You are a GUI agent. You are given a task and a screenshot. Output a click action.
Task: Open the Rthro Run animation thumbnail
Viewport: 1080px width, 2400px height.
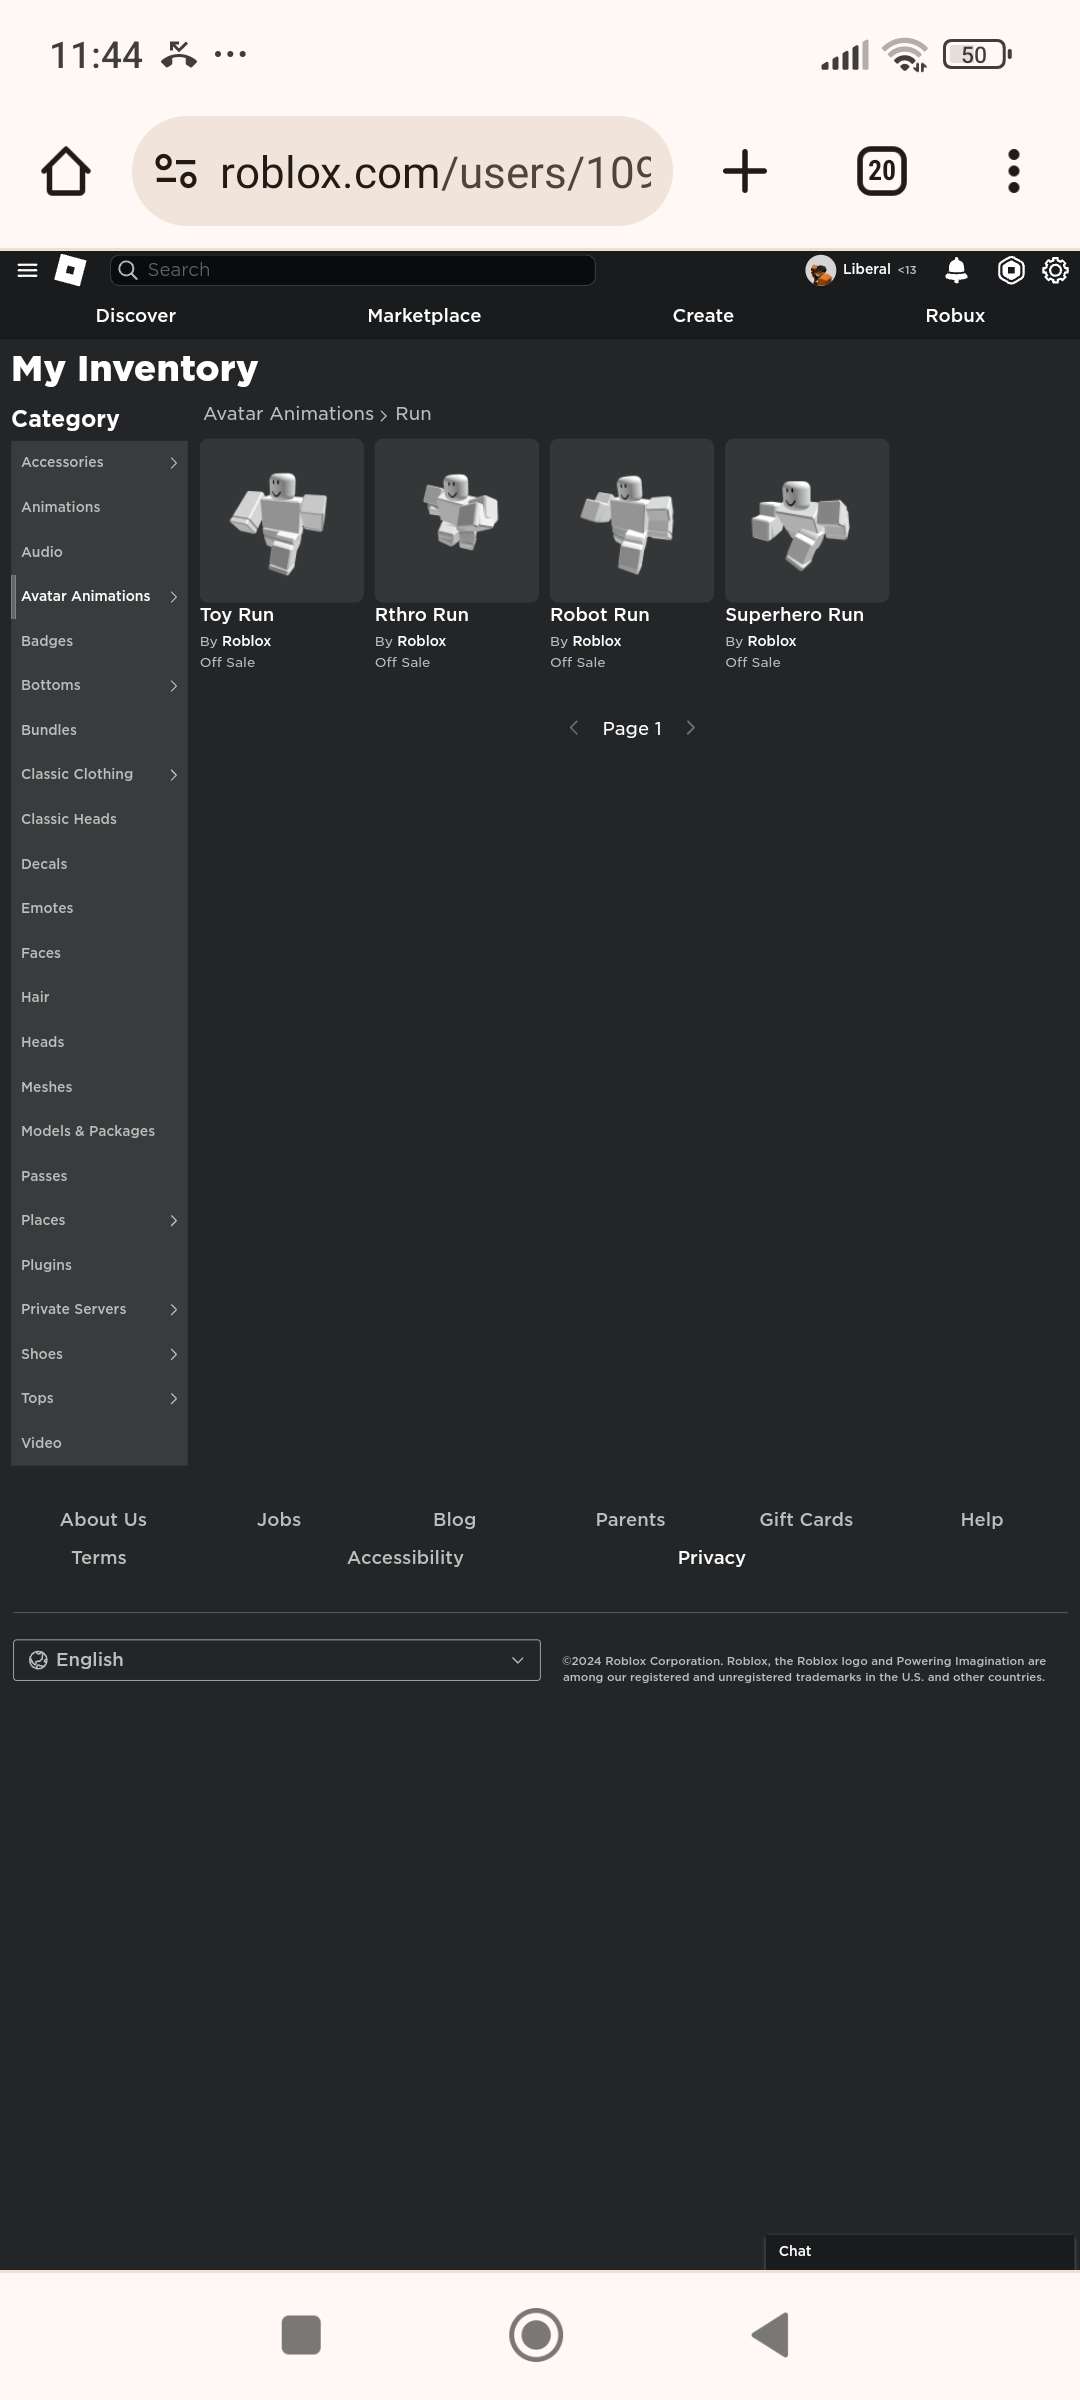point(457,521)
